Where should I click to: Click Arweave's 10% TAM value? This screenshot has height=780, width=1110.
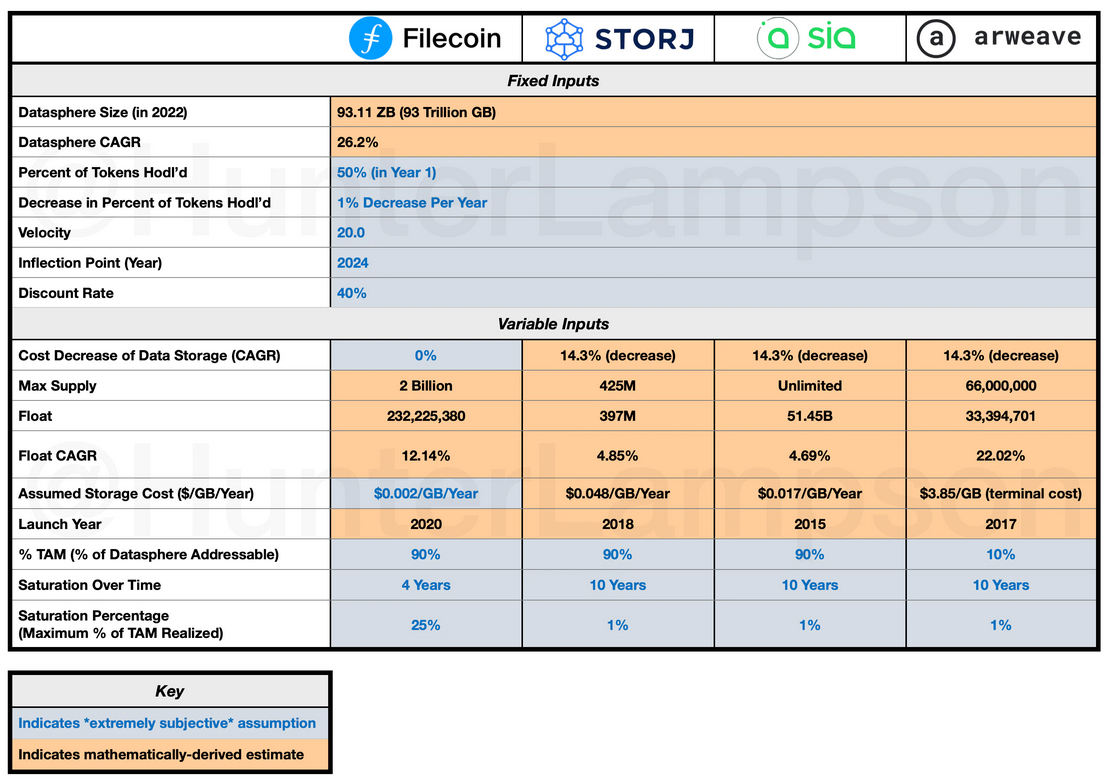(1001, 554)
